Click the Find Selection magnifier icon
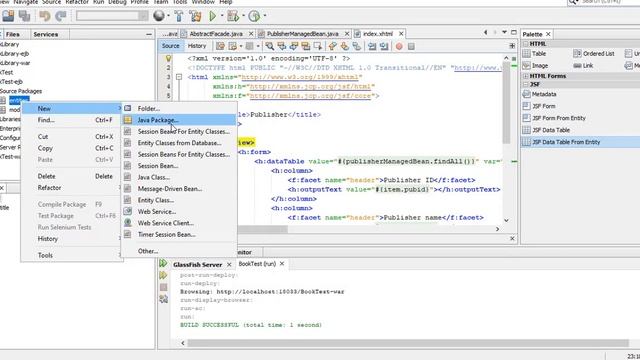This screenshot has width=640, height=360. click(269, 46)
